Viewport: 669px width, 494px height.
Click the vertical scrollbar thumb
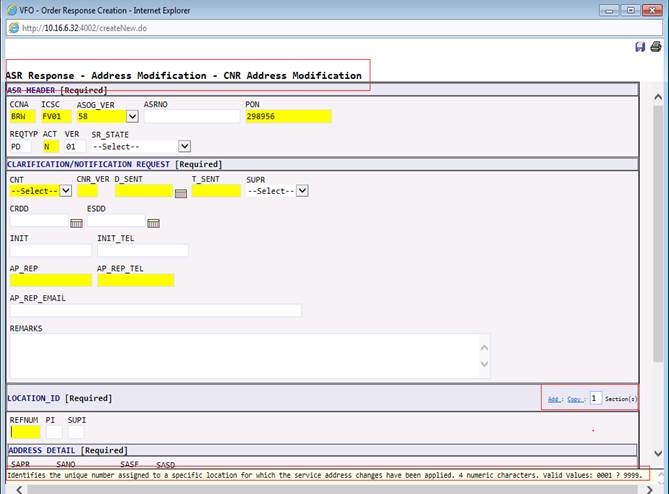point(658,234)
